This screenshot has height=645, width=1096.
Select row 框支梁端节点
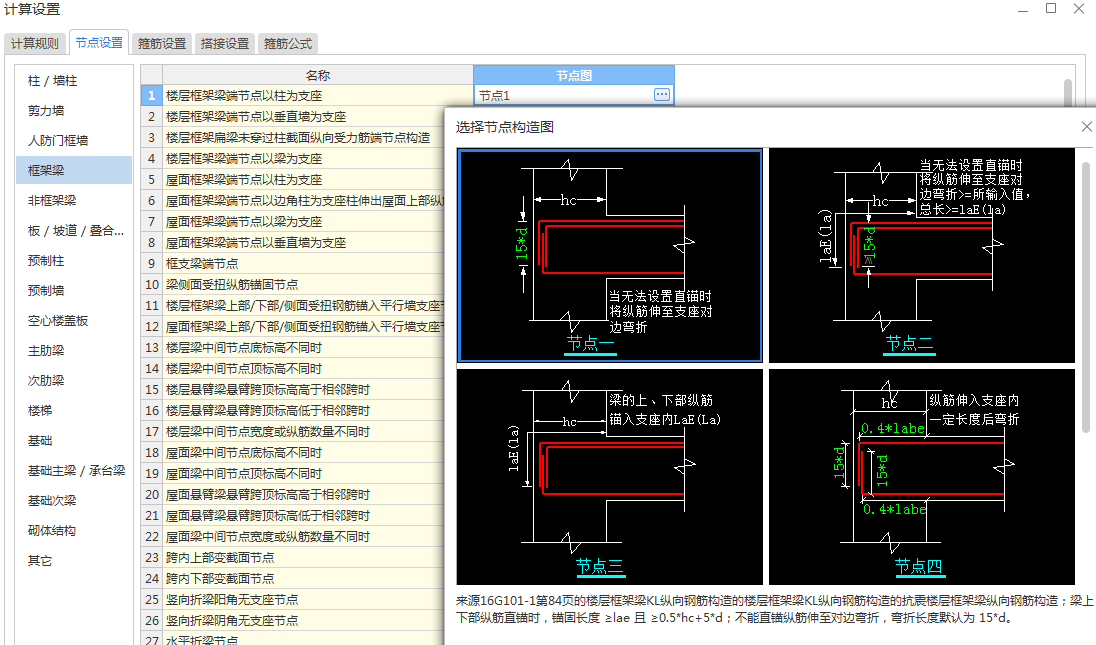(x=303, y=263)
